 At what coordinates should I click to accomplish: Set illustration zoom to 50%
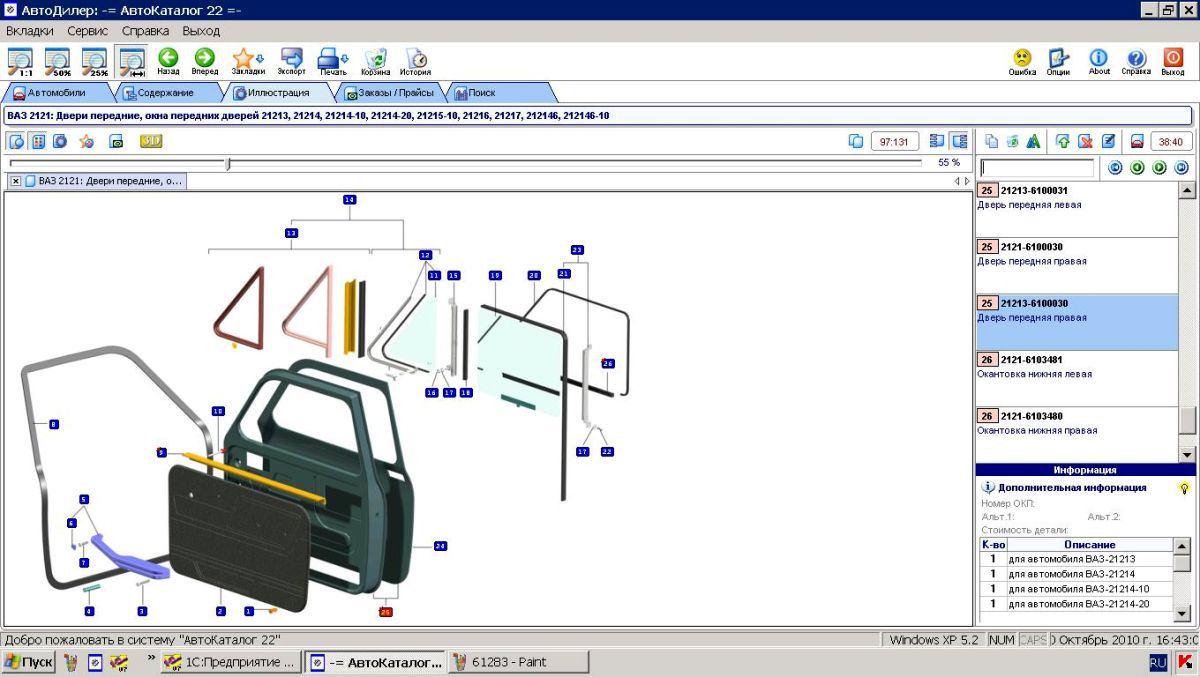click(x=57, y=62)
